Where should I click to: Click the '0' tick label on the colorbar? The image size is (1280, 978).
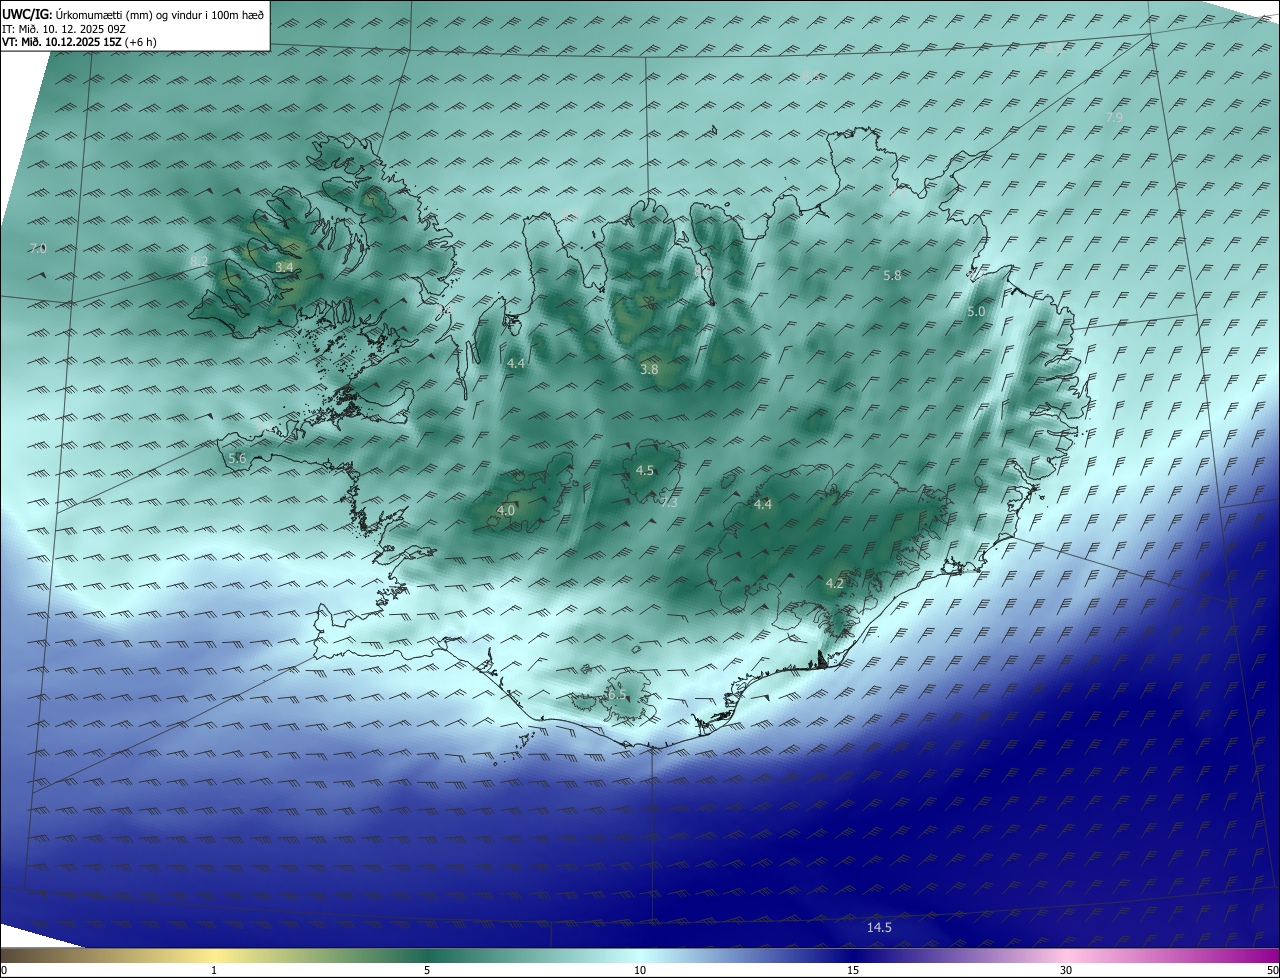(4, 970)
